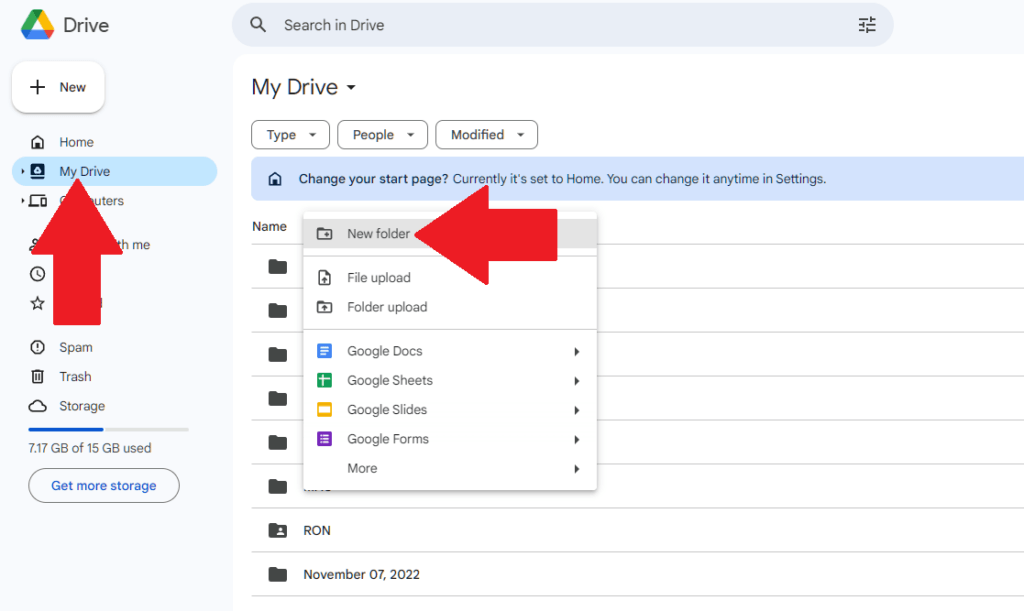
Task: Expand the More submenu
Action: 450,469
